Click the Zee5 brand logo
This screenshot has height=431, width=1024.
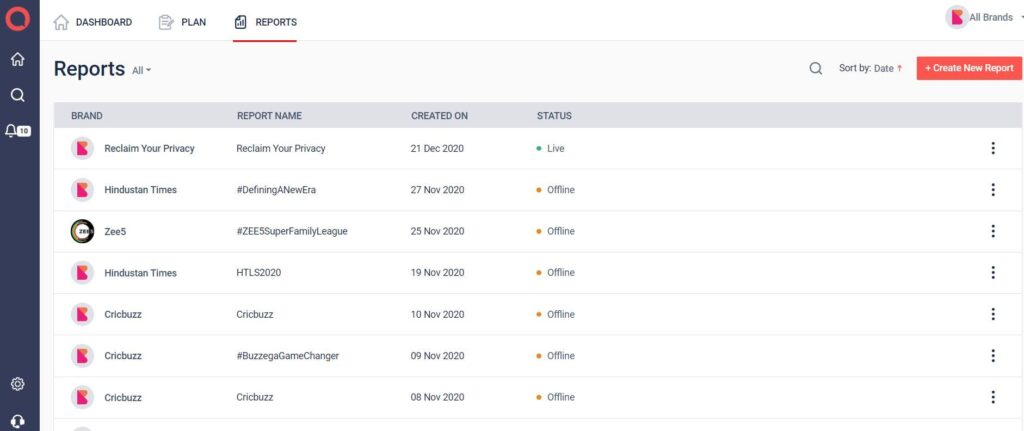82,231
